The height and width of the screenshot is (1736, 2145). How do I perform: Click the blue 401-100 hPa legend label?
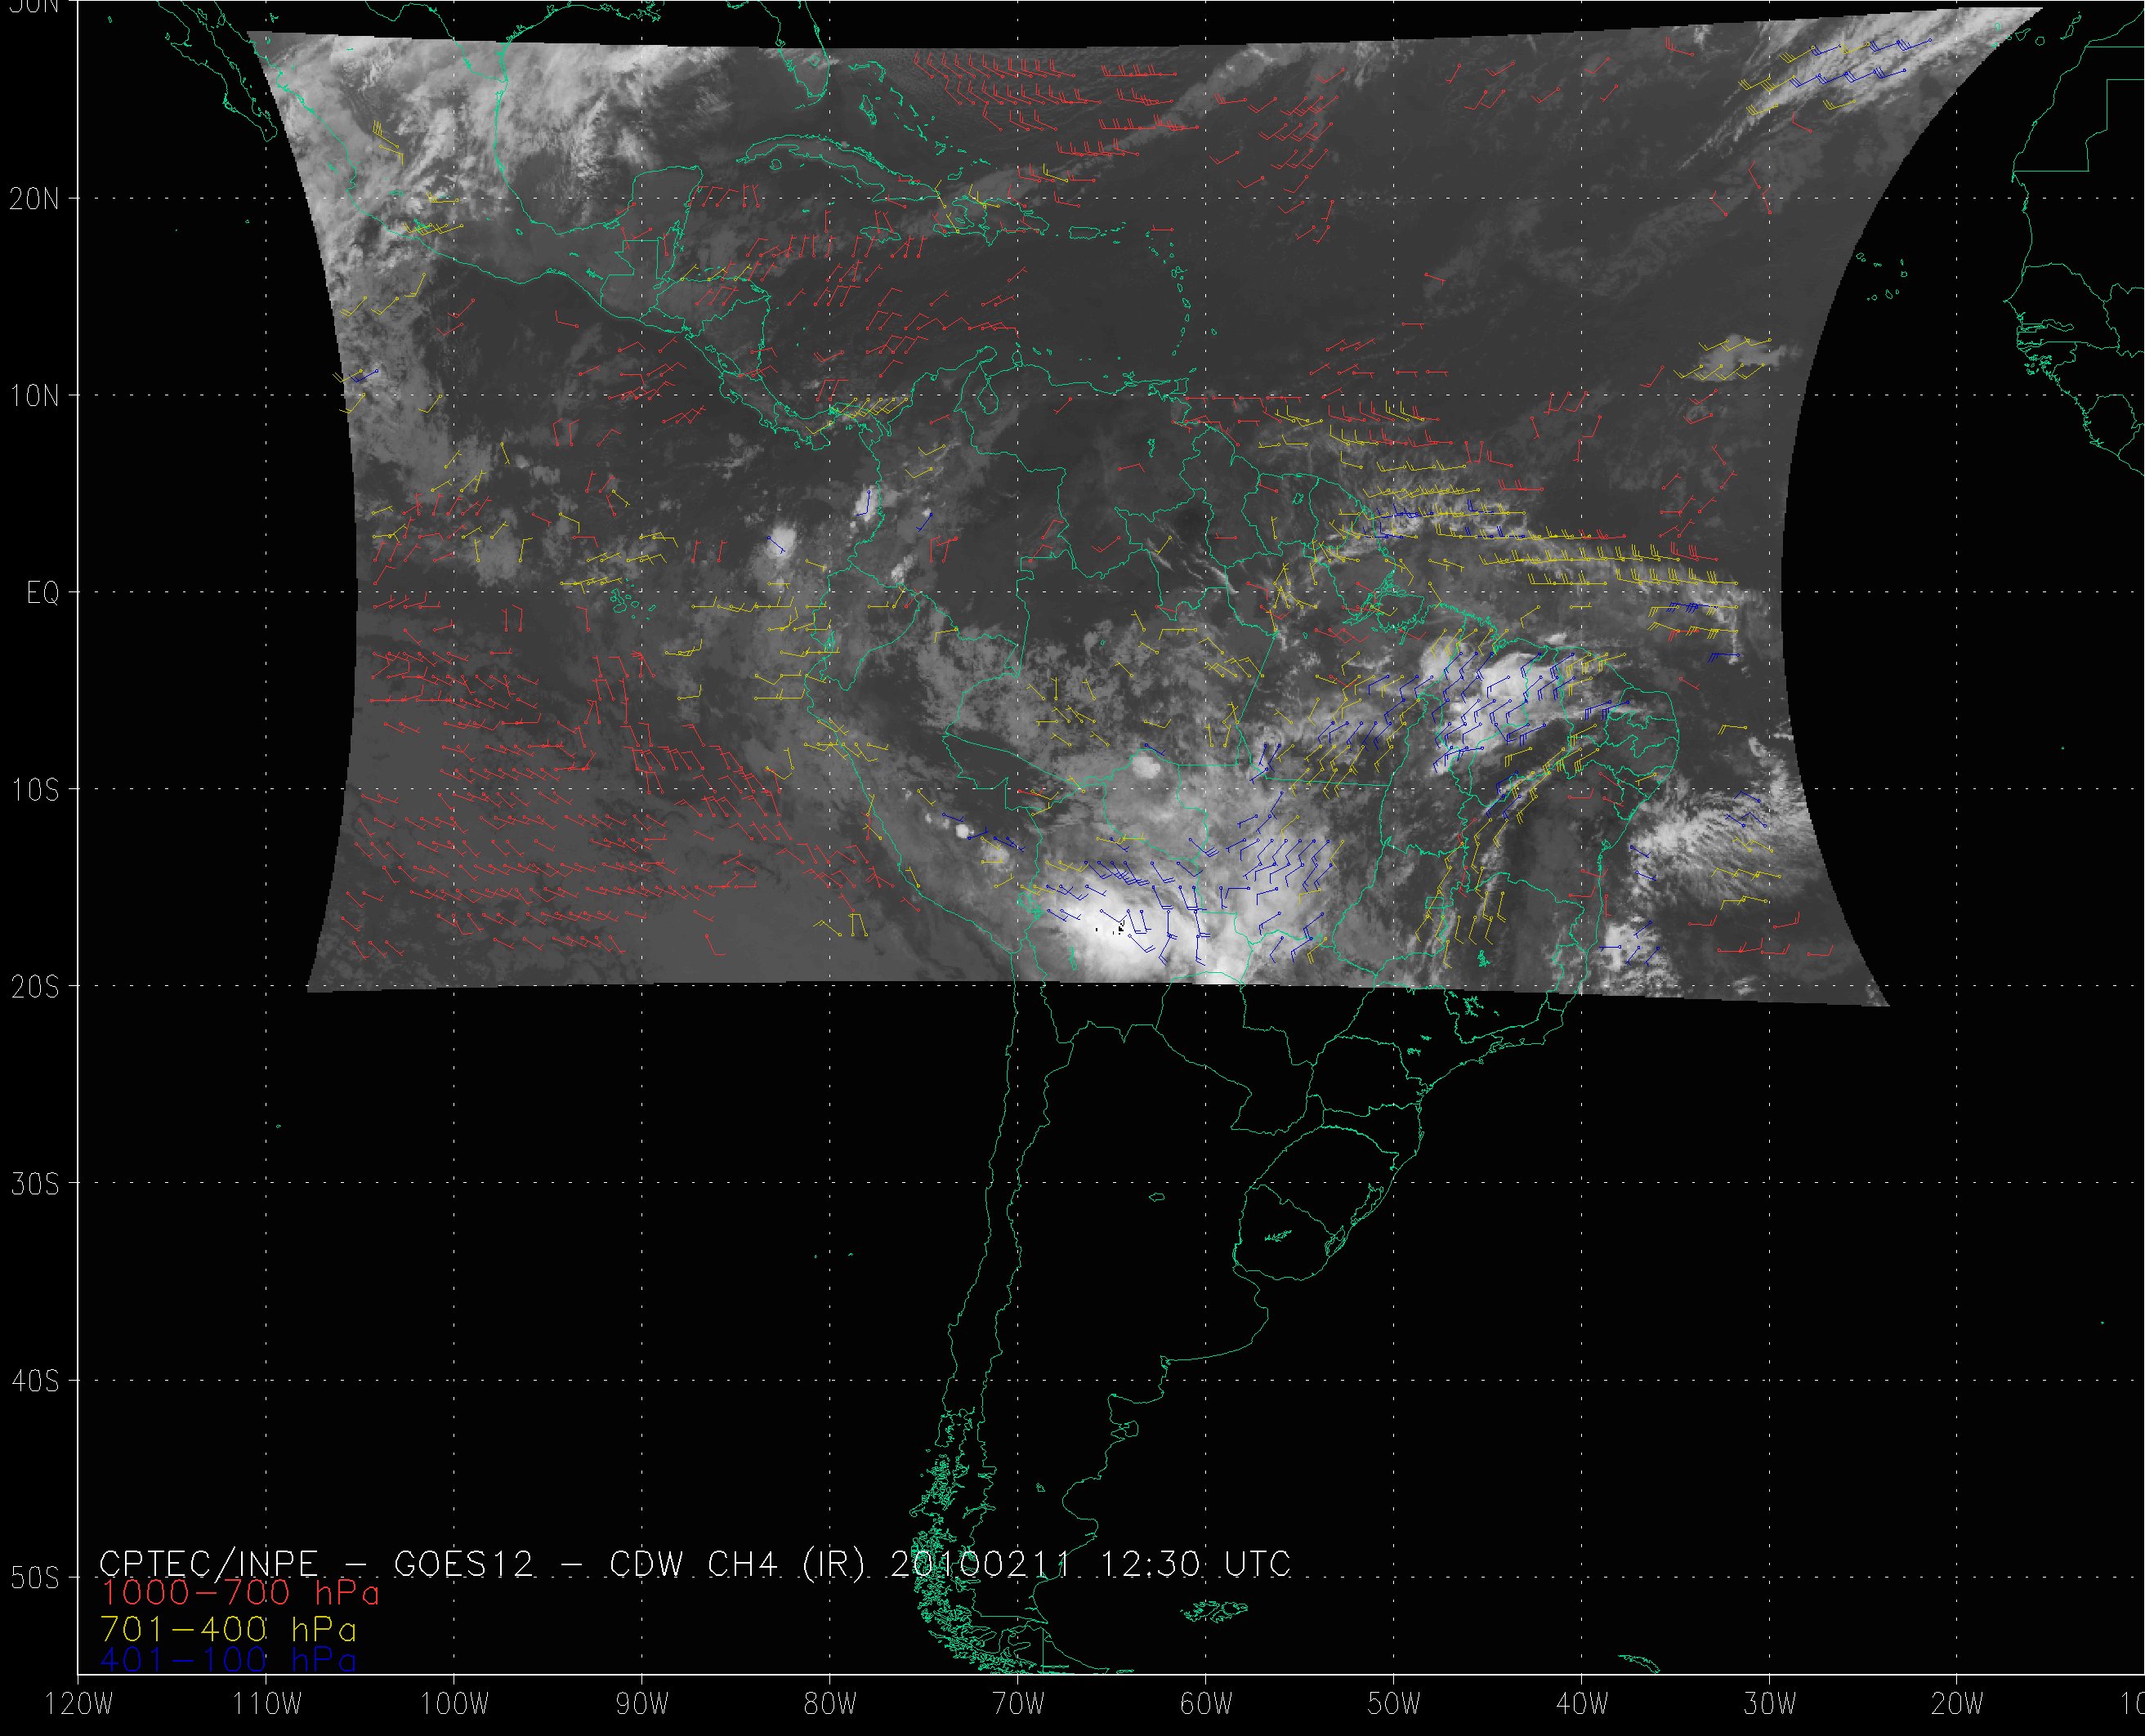point(228,1660)
